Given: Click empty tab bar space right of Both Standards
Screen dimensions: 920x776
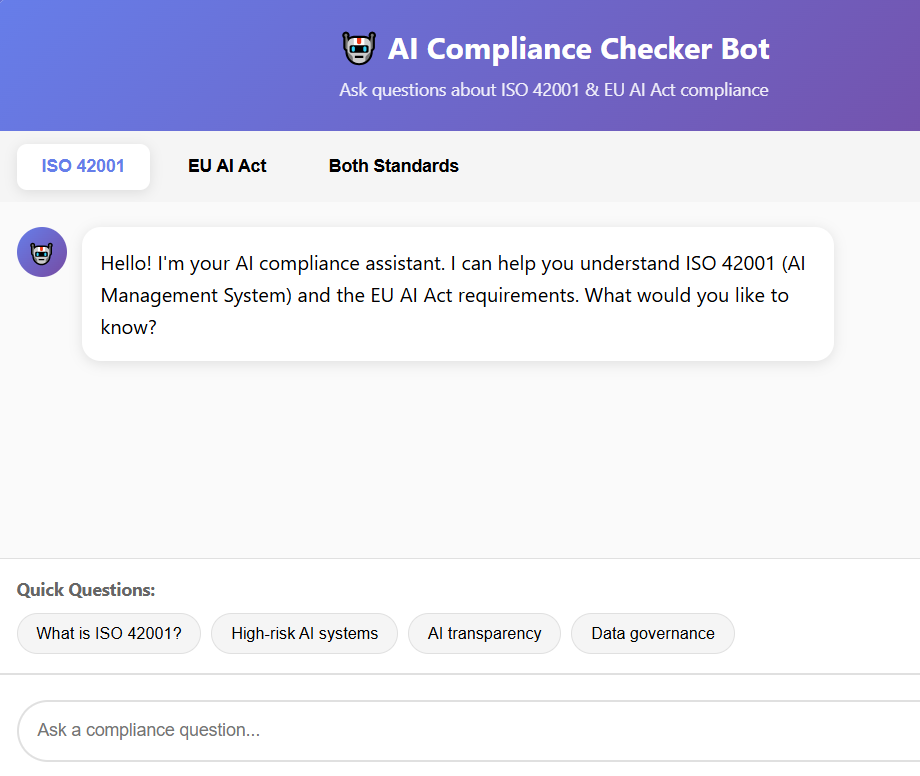Looking at the screenshot, I should click(690, 166).
